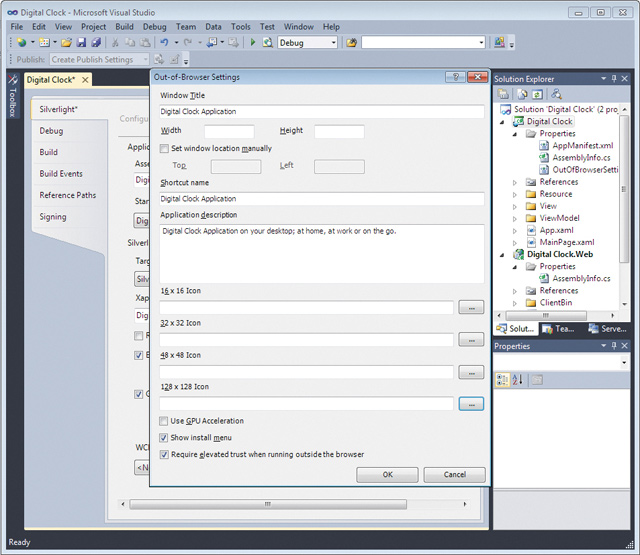The height and width of the screenshot is (555, 640).
Task: Open the Tools menu
Action: [x=241, y=27]
